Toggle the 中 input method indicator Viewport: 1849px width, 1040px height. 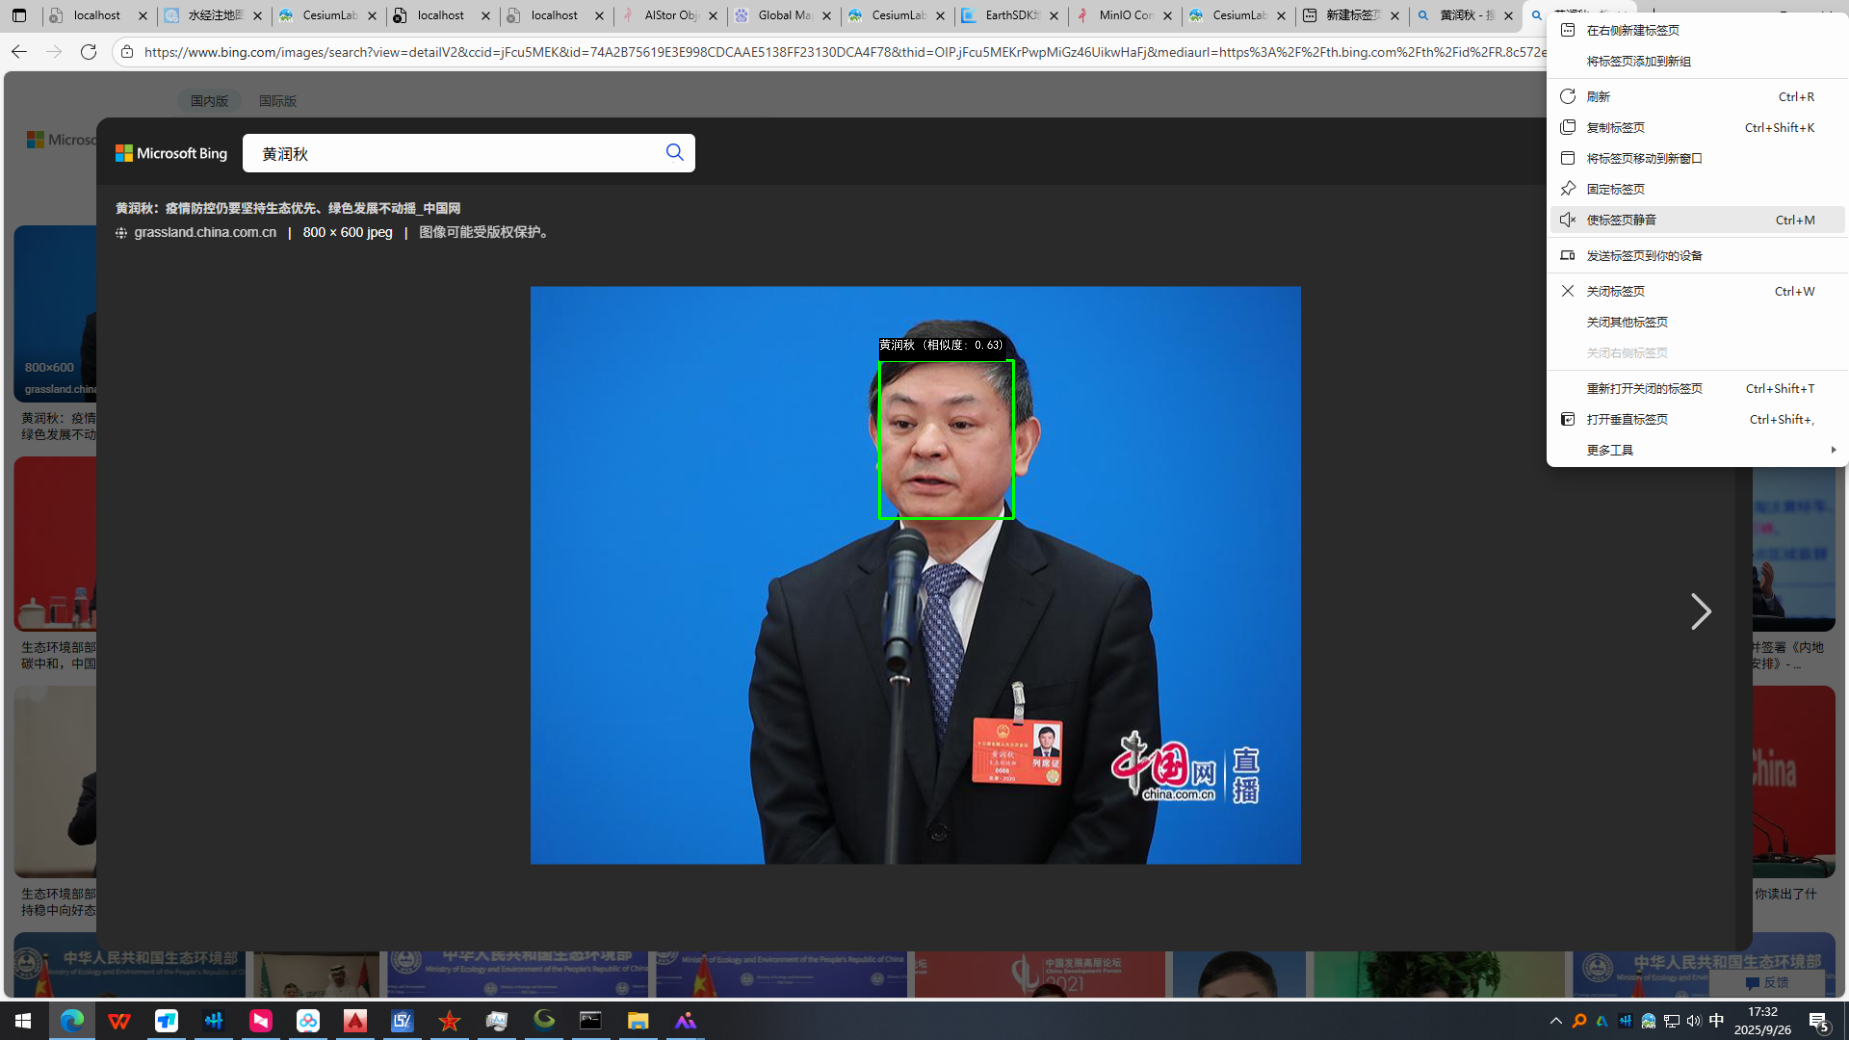[x=1716, y=1020]
